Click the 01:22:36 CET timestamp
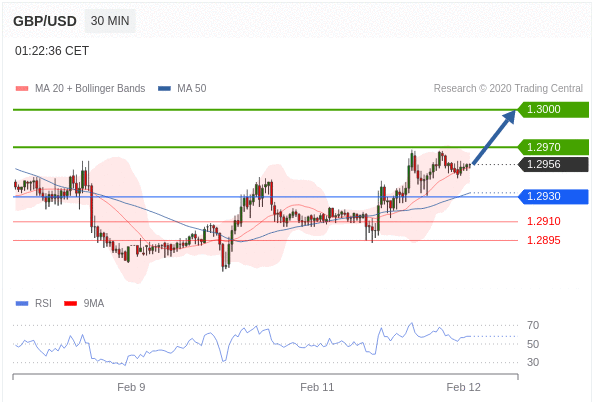 52,51
